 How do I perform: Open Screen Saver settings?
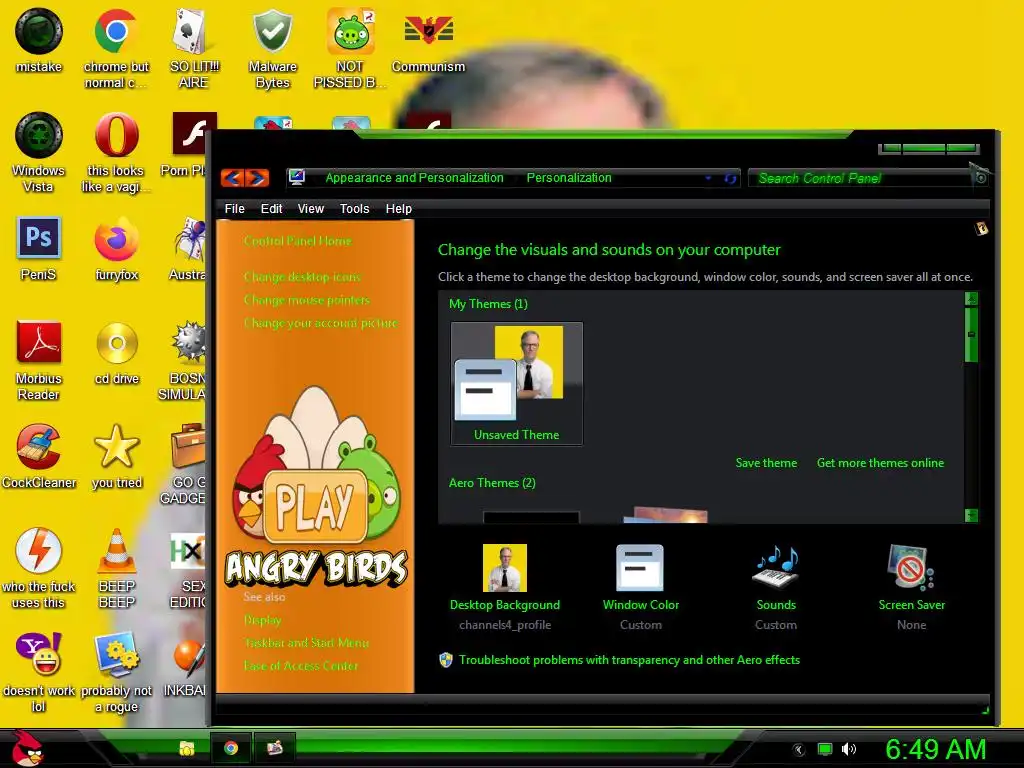click(912, 587)
